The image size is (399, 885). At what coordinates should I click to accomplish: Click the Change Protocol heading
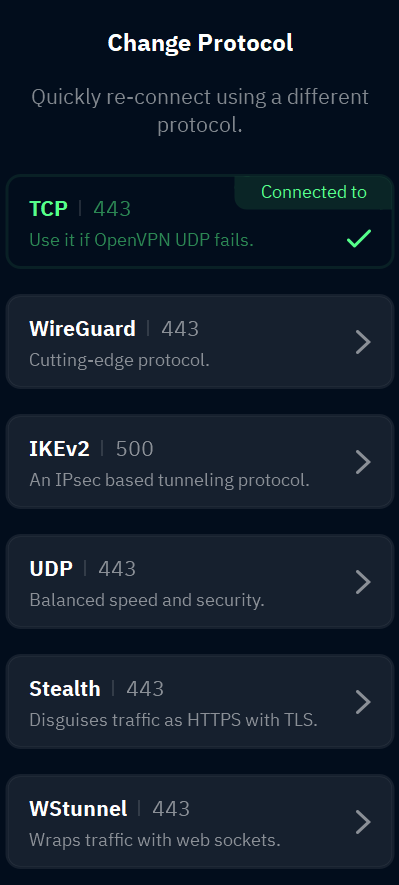(200, 43)
